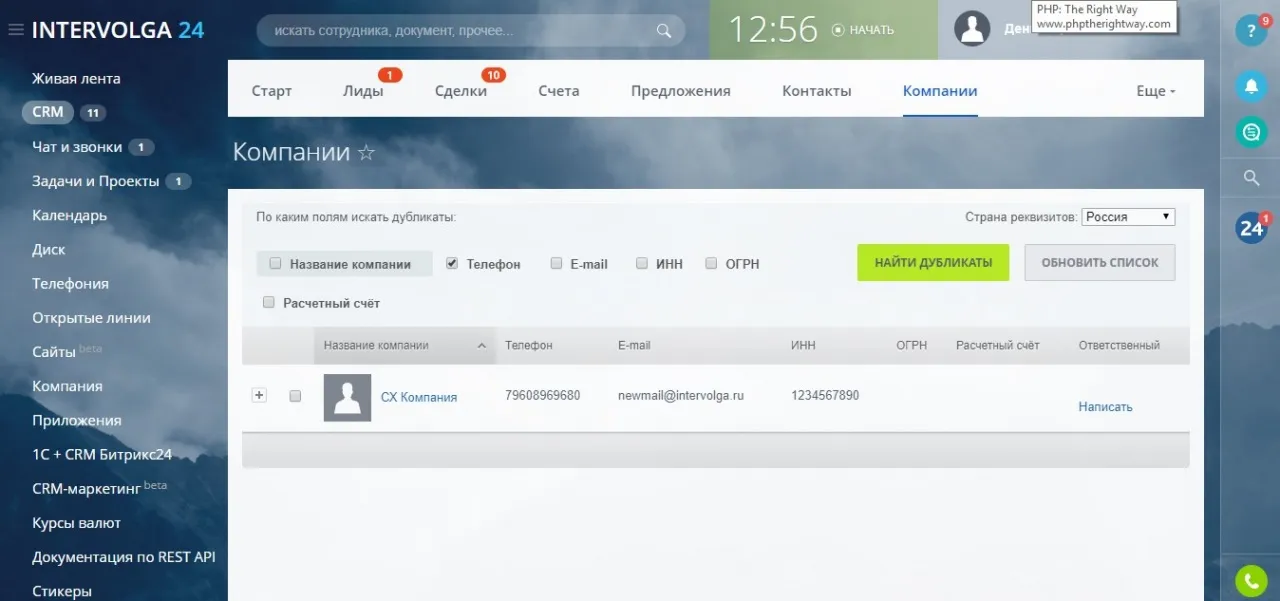Open your profile via the avatar icon
The image size is (1280, 601).
[x=971, y=28]
